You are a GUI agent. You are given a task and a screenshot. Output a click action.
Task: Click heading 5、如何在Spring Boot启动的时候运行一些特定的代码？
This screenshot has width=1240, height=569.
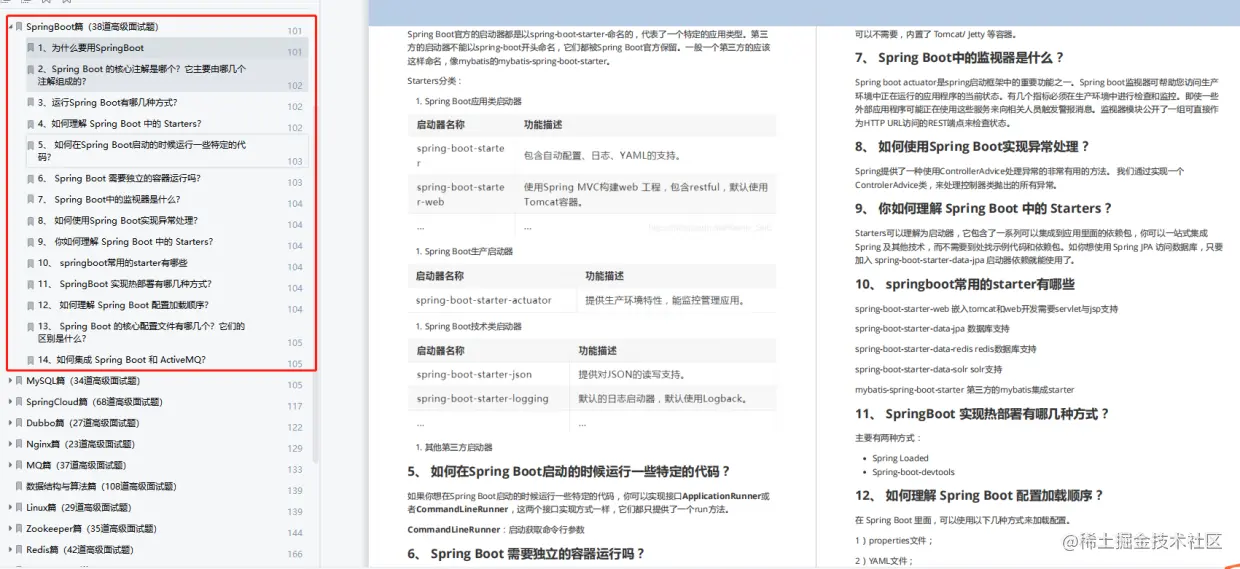569,471
